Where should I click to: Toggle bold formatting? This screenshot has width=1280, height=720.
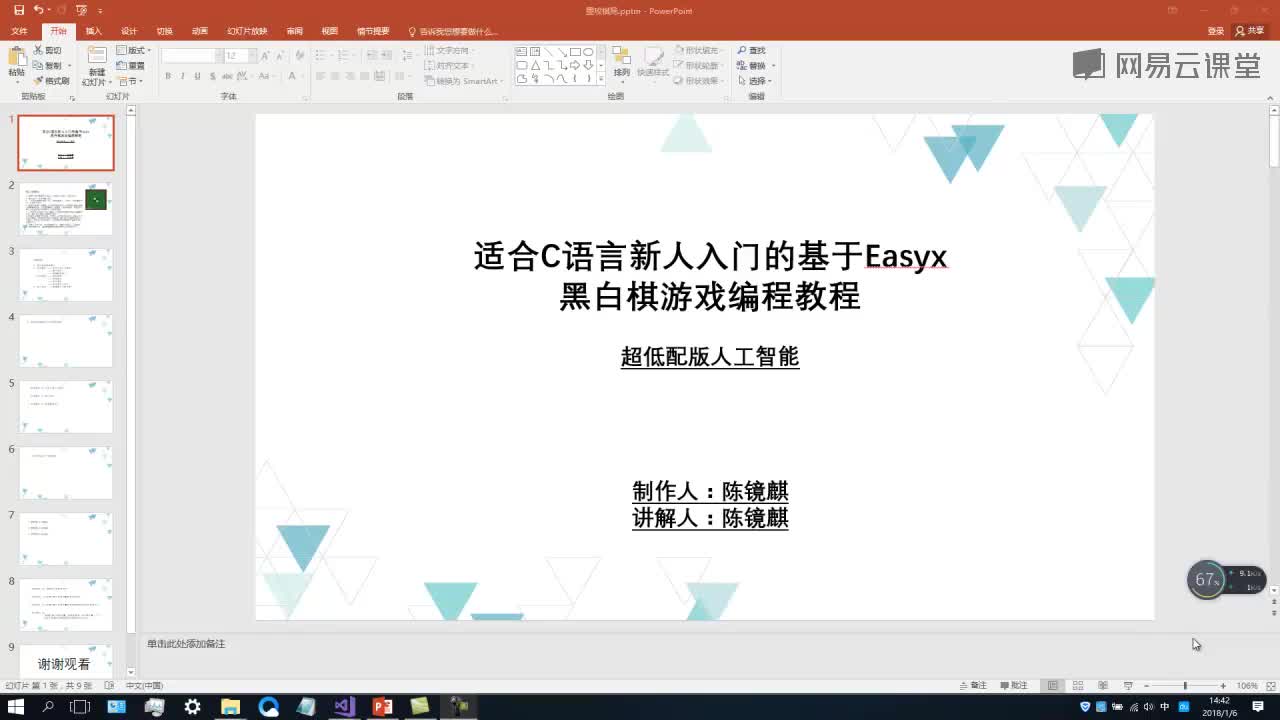(167, 76)
